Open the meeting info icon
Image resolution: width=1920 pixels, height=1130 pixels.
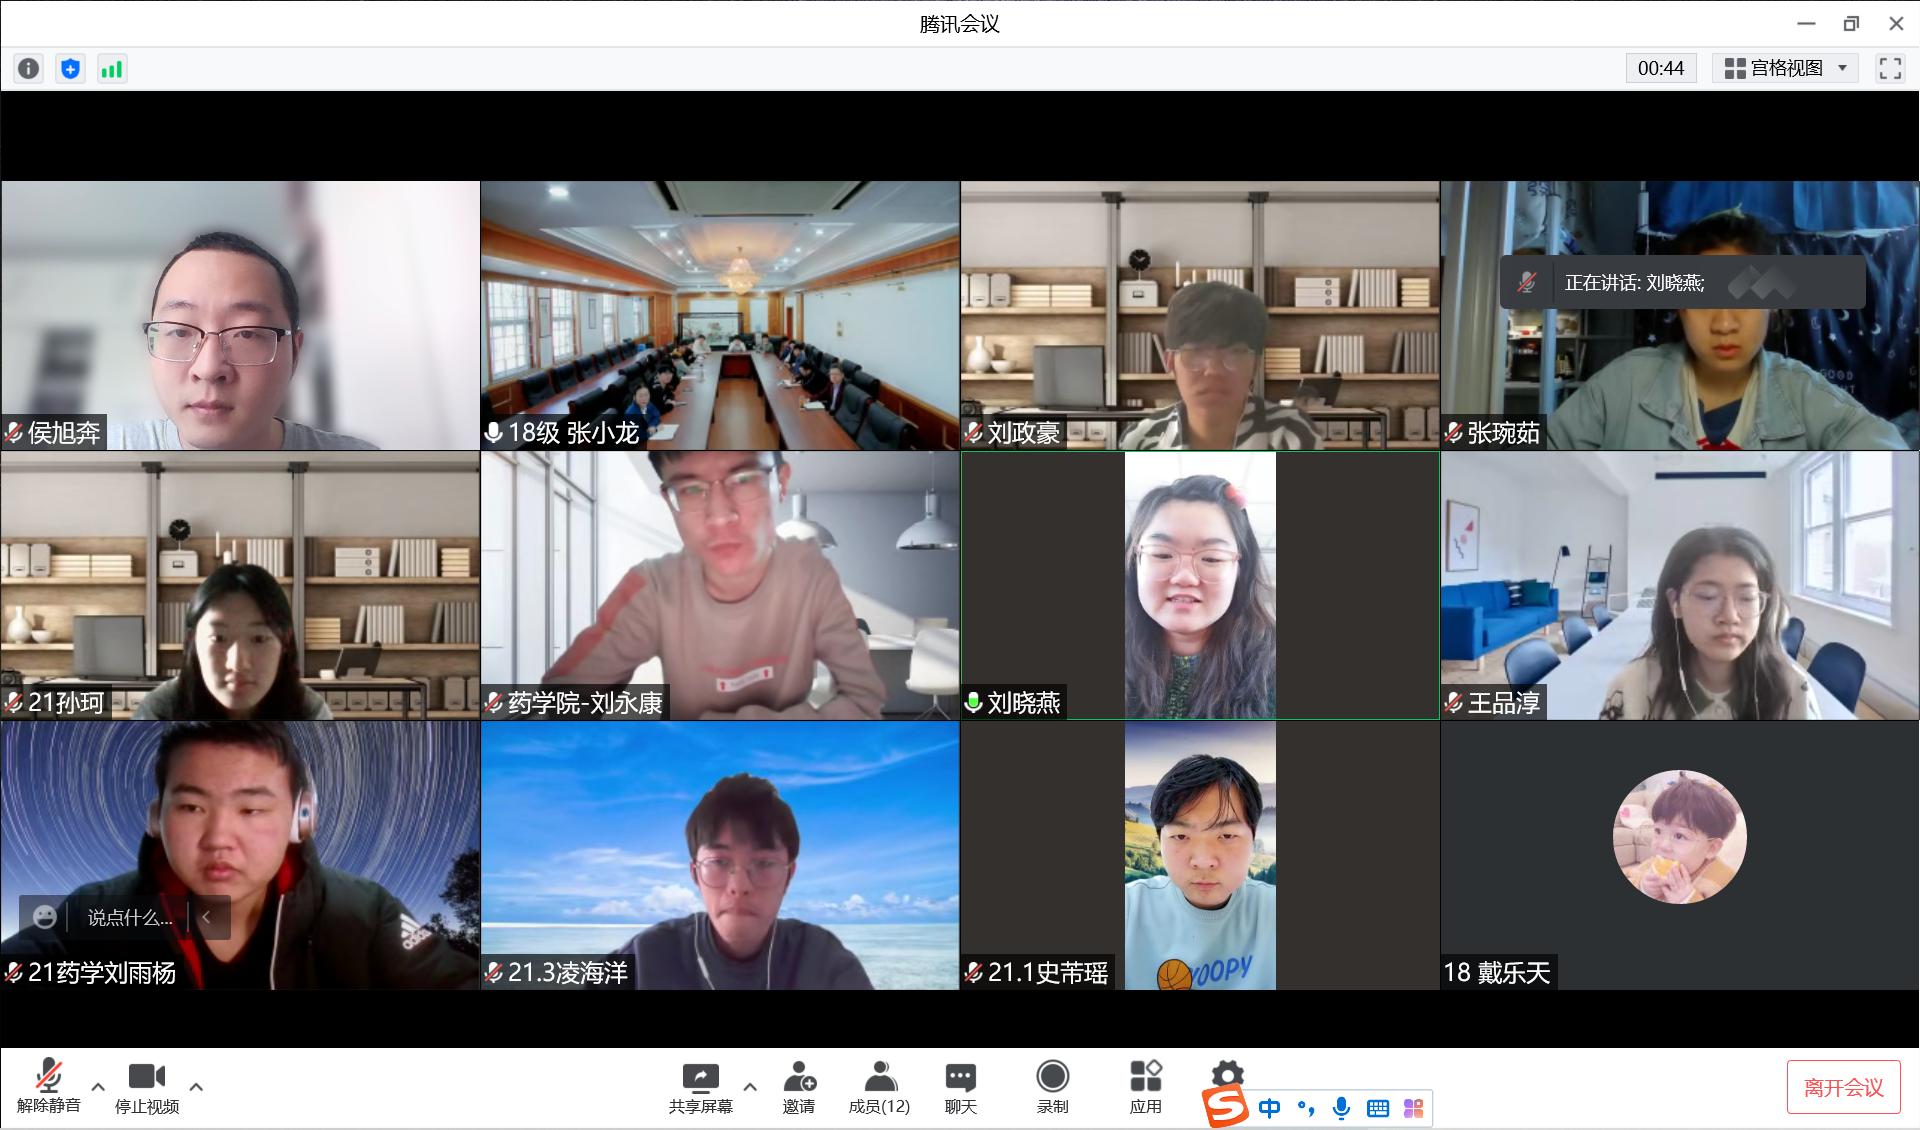(29, 68)
